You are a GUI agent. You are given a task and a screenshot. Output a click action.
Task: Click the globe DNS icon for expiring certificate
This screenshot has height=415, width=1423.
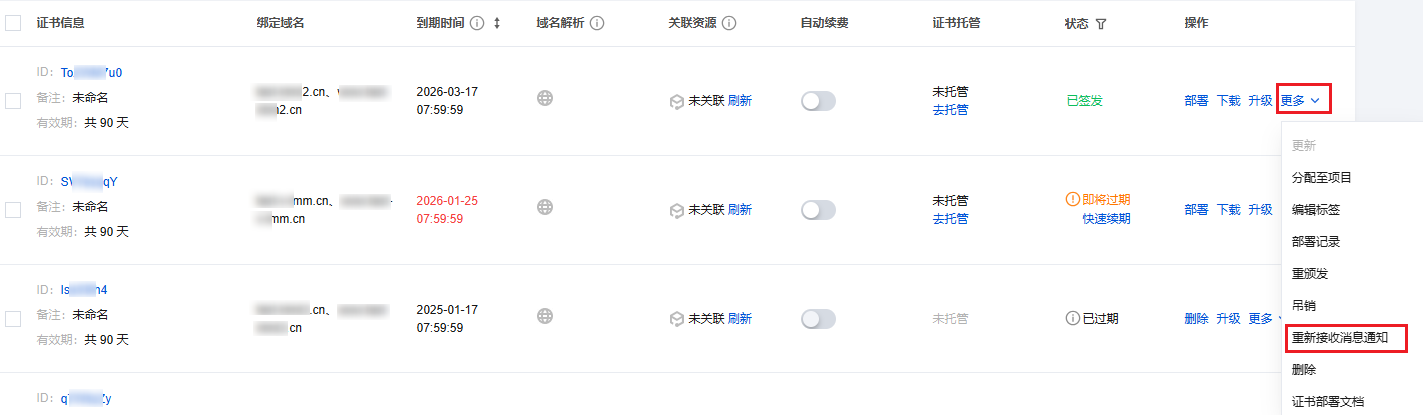[x=545, y=207]
